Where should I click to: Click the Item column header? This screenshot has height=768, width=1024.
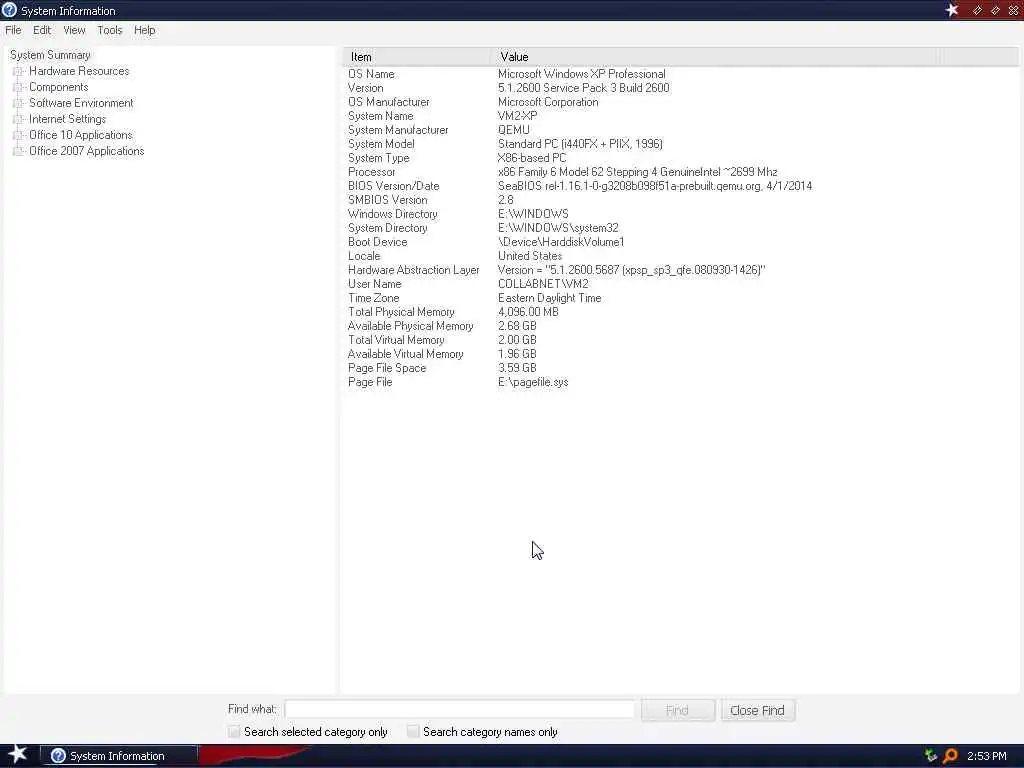point(417,57)
